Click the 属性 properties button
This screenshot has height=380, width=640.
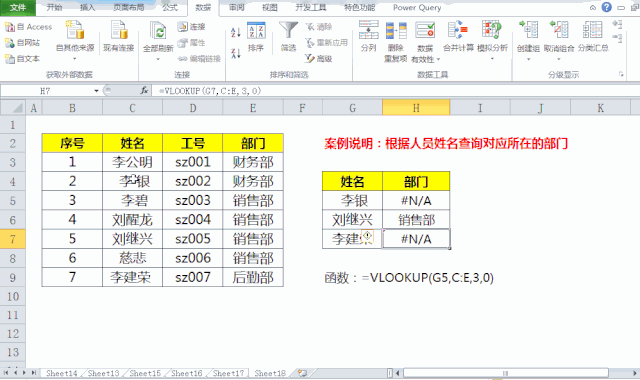(x=191, y=42)
